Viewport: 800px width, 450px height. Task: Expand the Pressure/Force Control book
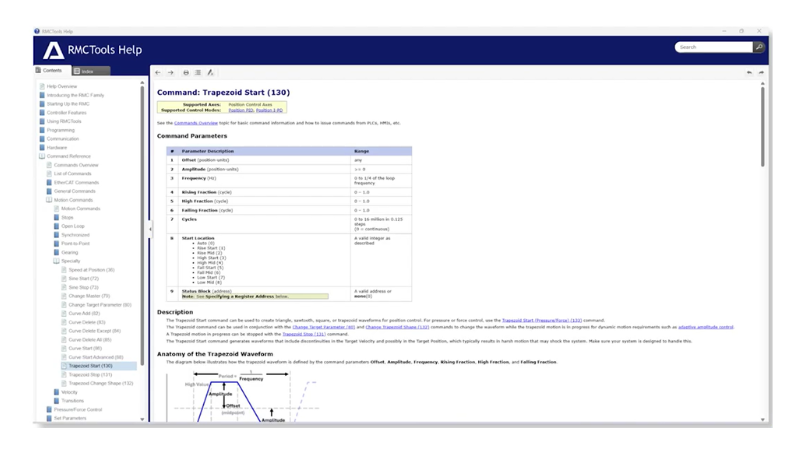tap(49, 409)
